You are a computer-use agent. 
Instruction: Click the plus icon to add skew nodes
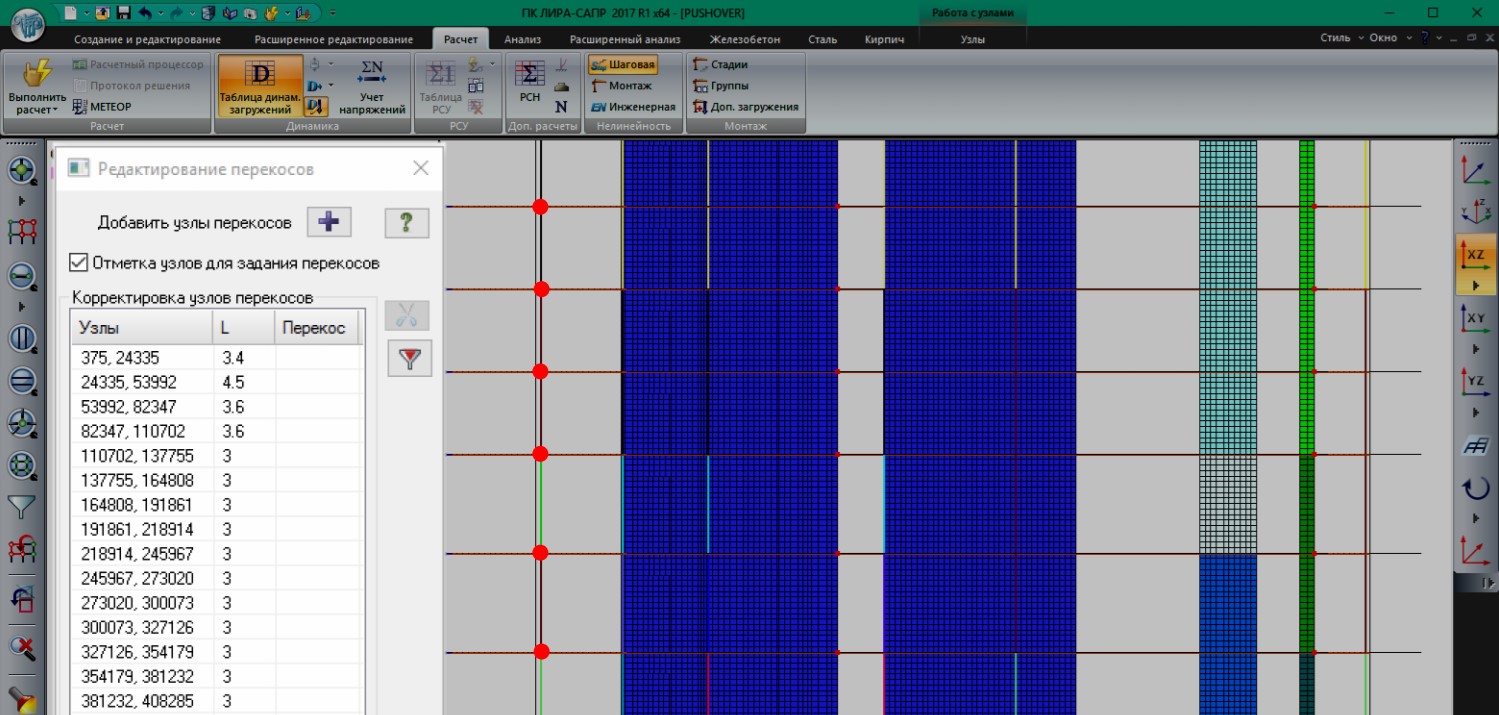(x=329, y=222)
